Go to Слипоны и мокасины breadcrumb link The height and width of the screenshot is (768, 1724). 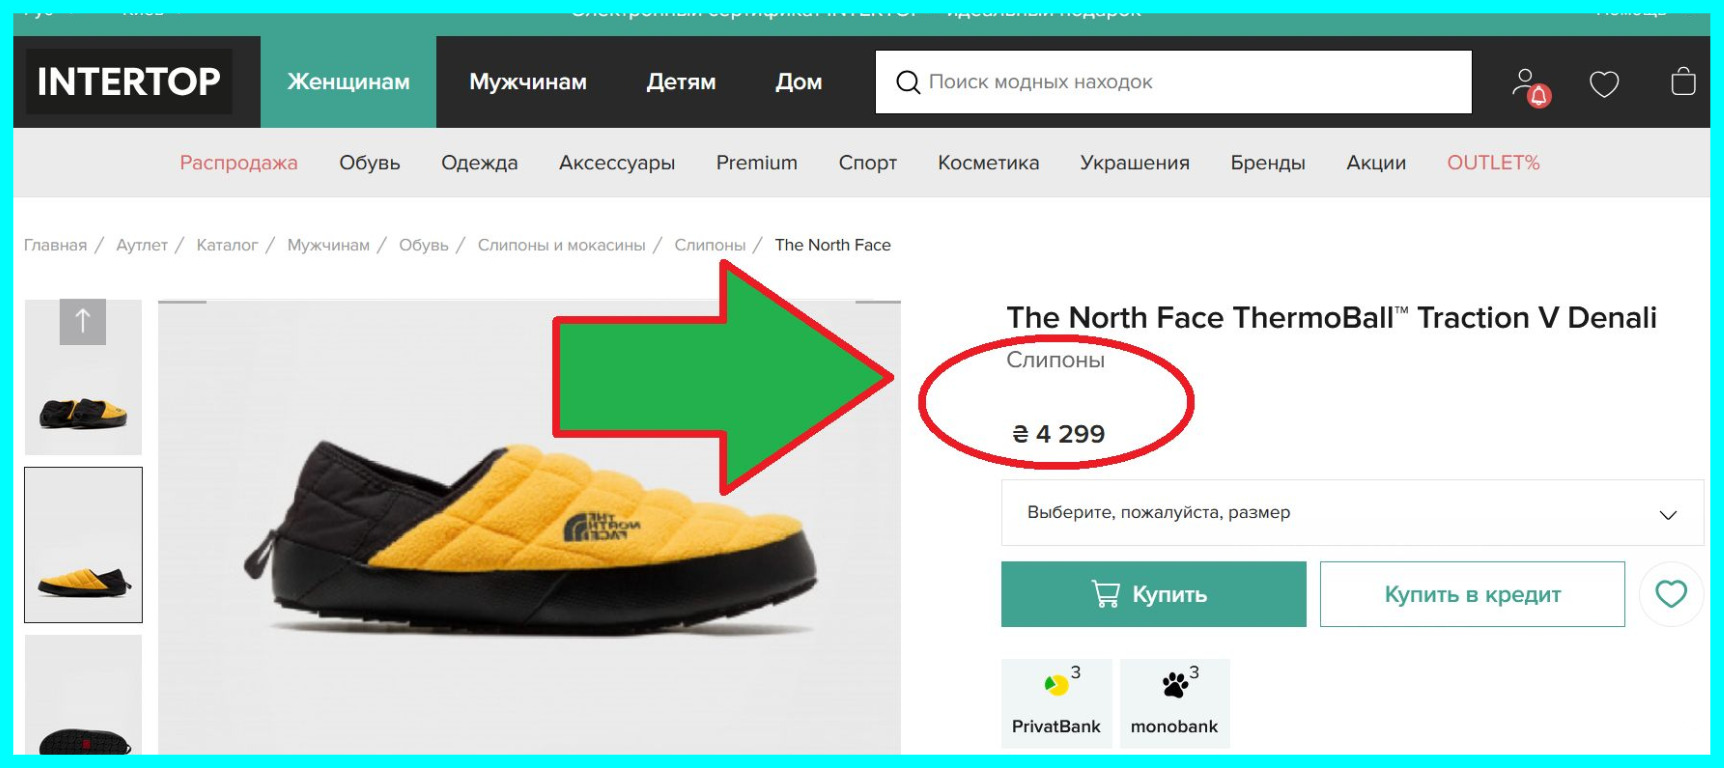(x=561, y=245)
